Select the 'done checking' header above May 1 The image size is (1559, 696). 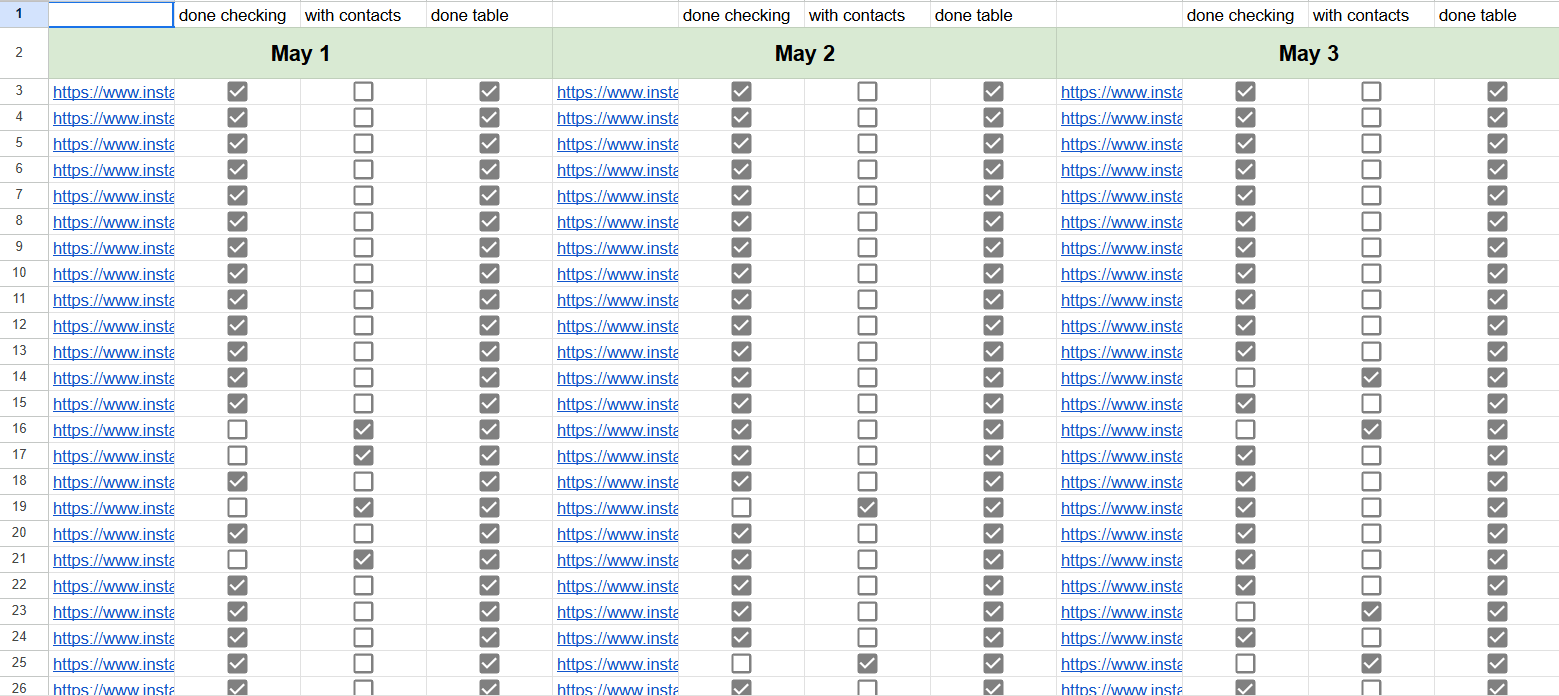(232, 15)
